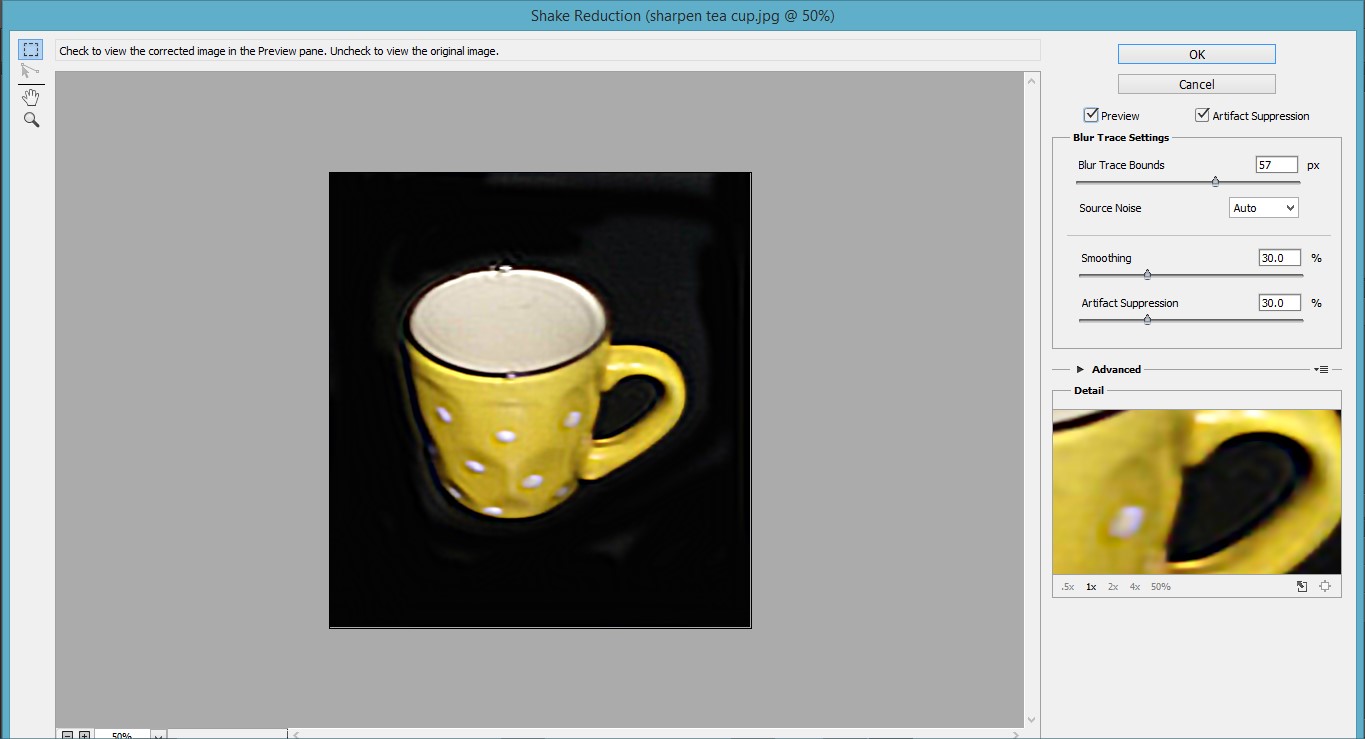
Task: Open the preview zoom level dropdown
Action: tap(157, 735)
